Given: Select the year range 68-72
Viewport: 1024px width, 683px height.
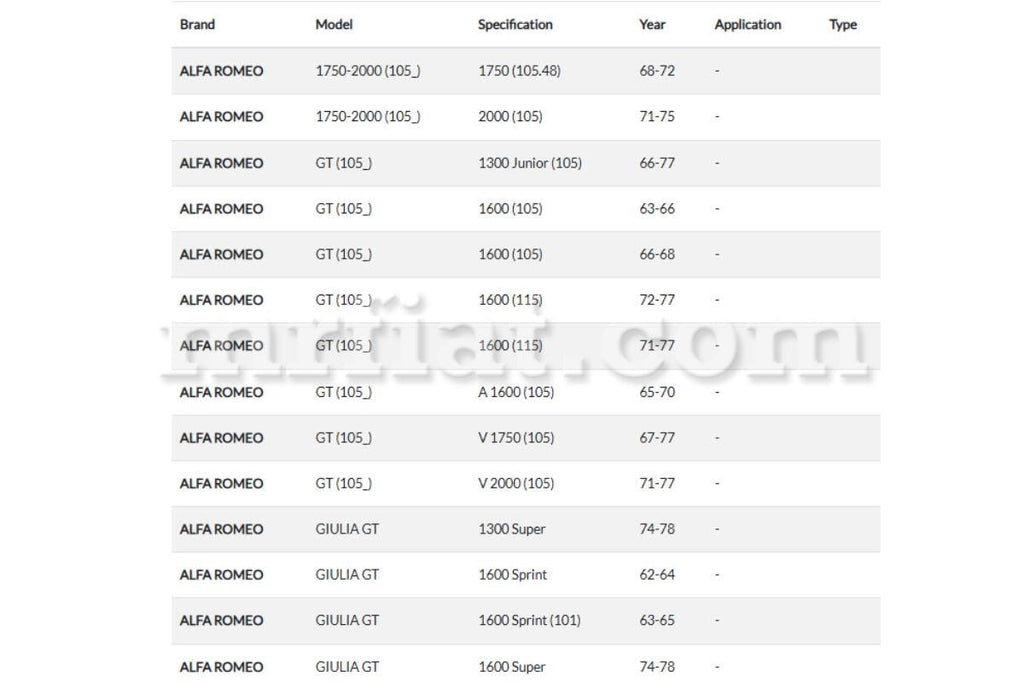Looking at the screenshot, I should (x=657, y=71).
